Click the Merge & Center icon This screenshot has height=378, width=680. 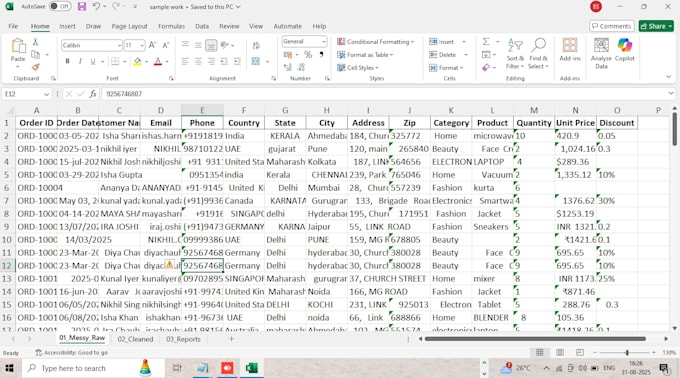point(256,61)
